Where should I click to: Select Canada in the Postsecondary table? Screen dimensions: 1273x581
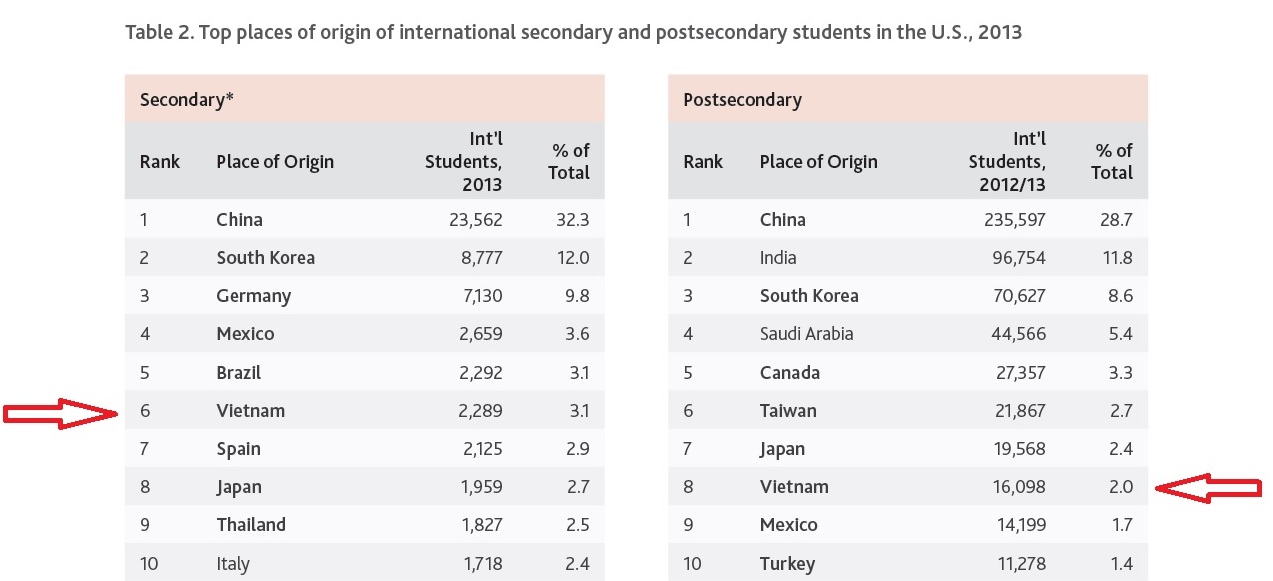pyautogui.click(x=790, y=372)
